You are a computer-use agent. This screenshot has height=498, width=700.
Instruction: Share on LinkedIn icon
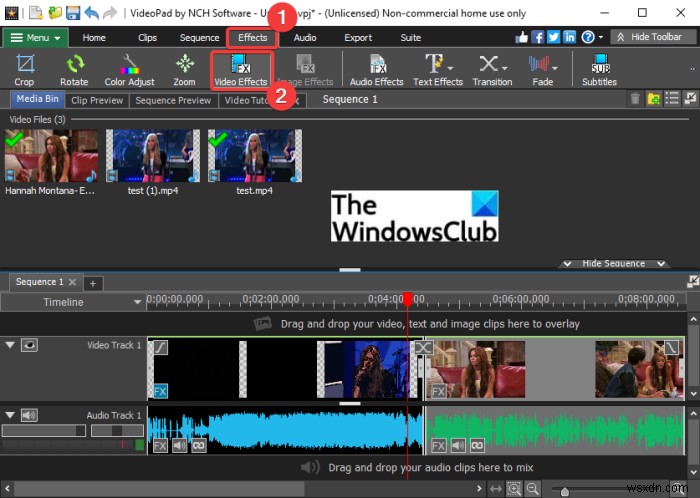570,37
